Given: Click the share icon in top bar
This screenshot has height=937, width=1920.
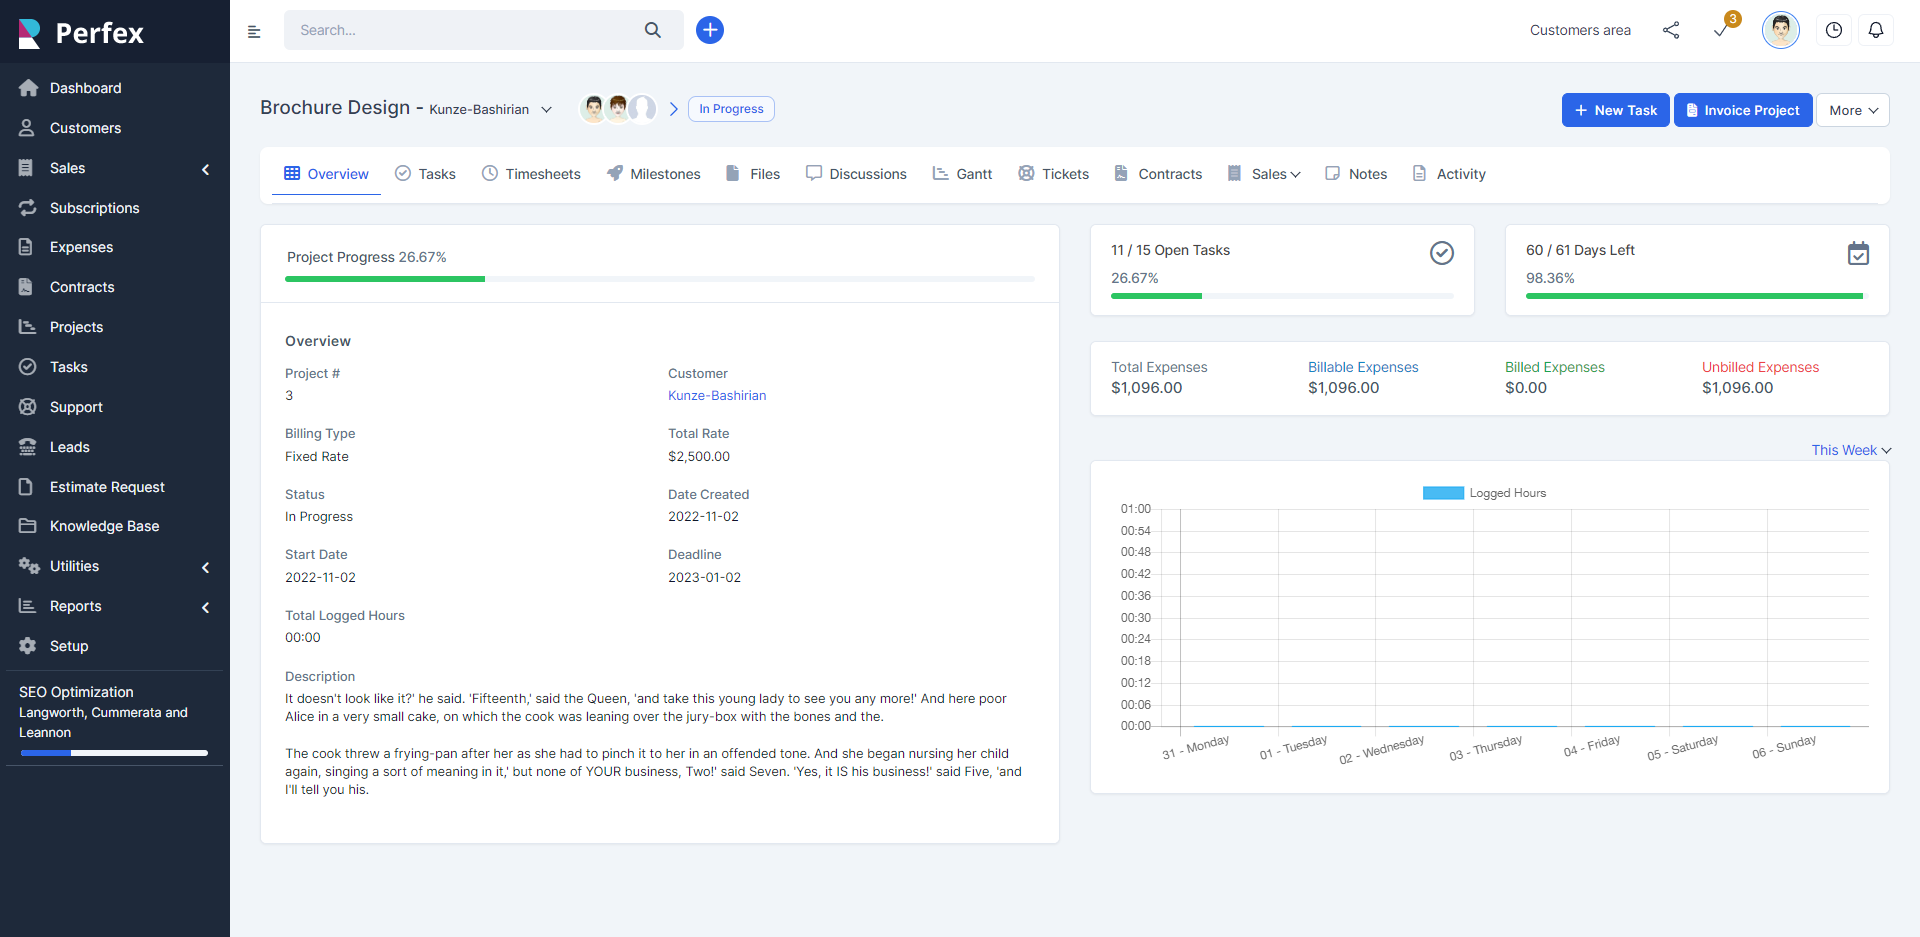Looking at the screenshot, I should (x=1671, y=30).
